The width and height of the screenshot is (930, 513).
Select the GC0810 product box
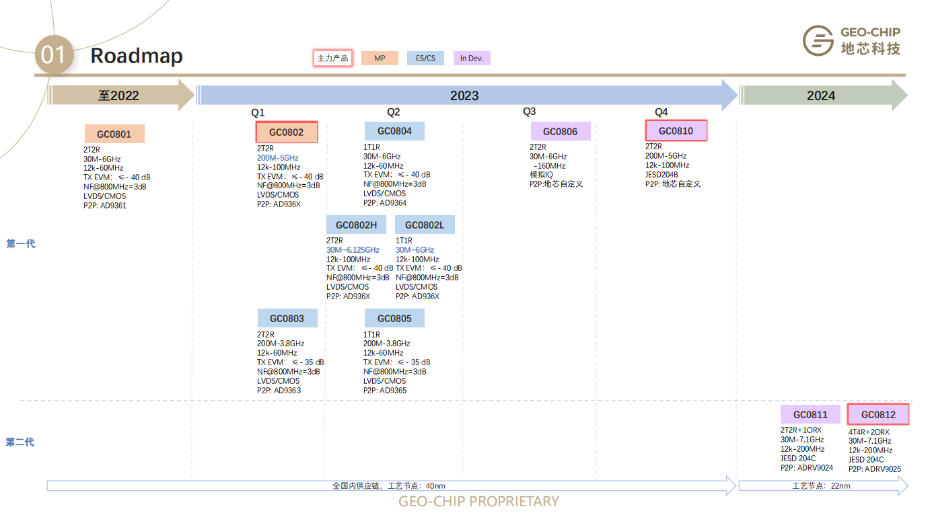pos(676,131)
